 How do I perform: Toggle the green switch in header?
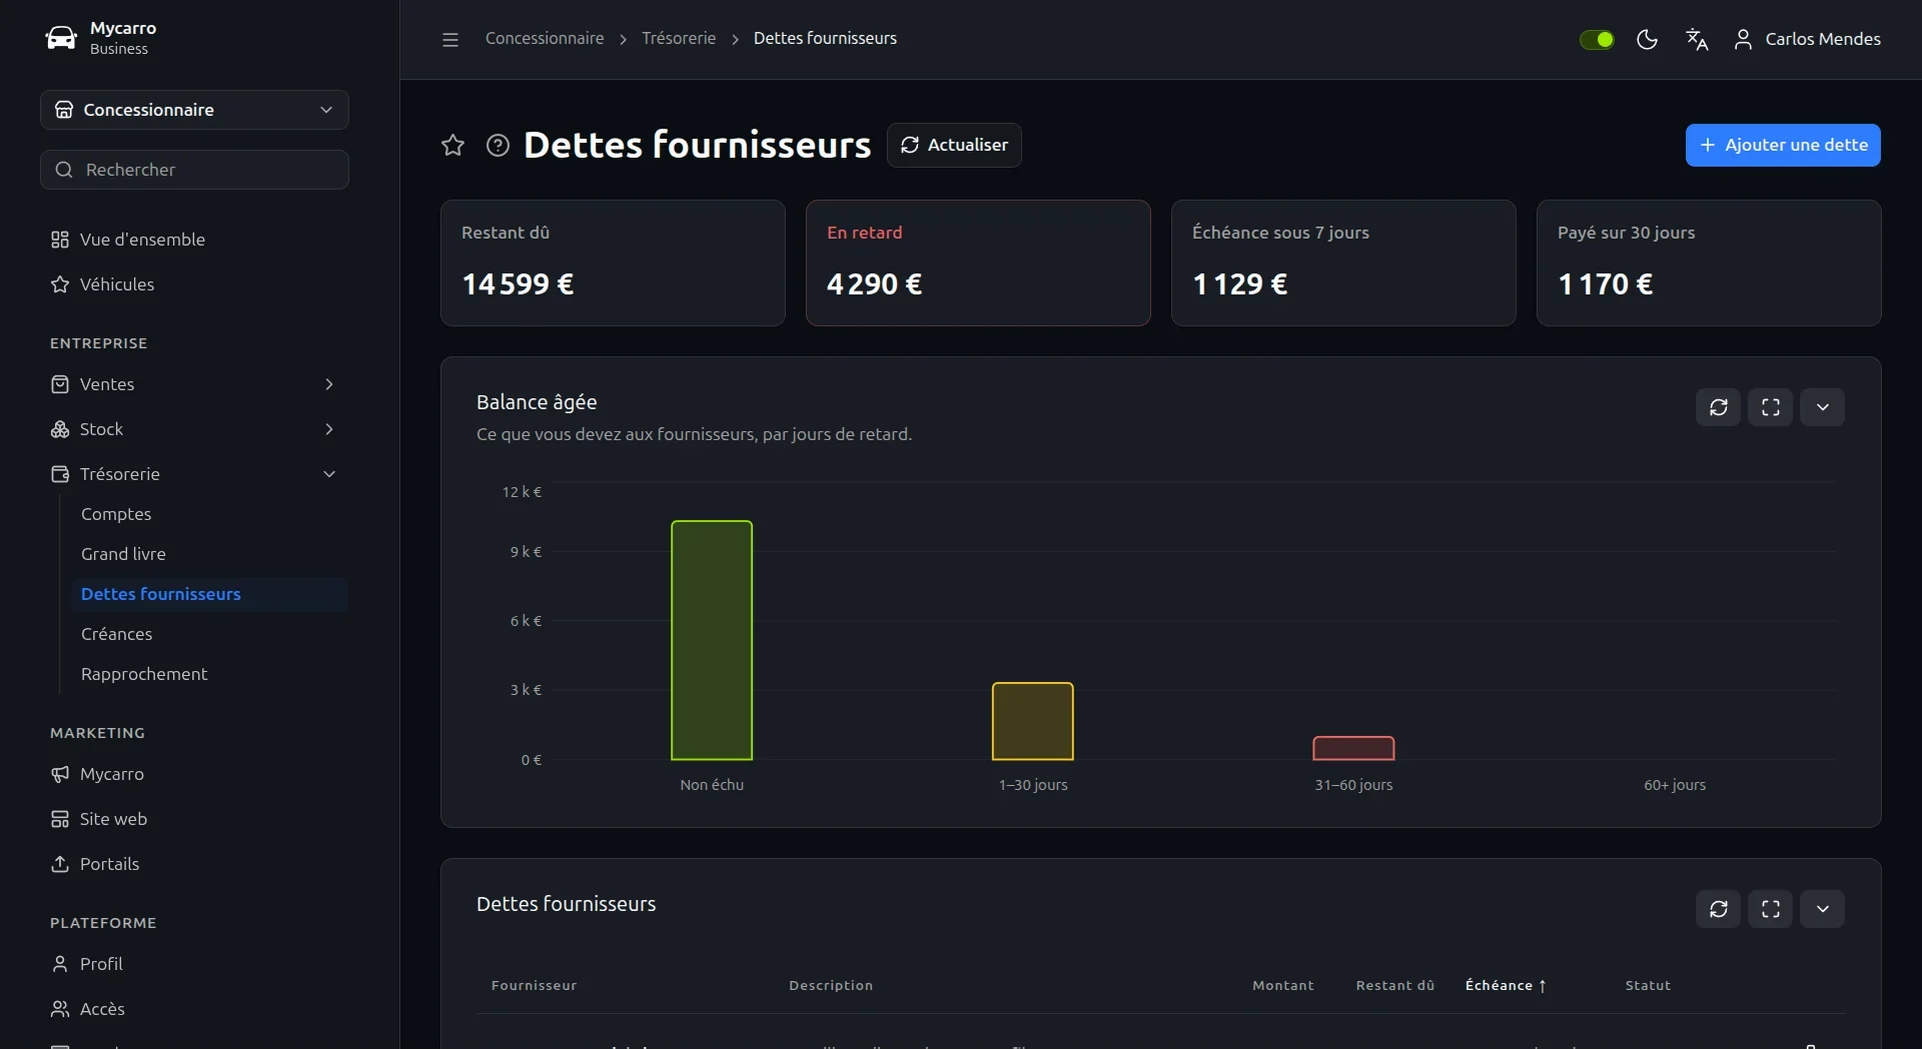[1596, 39]
